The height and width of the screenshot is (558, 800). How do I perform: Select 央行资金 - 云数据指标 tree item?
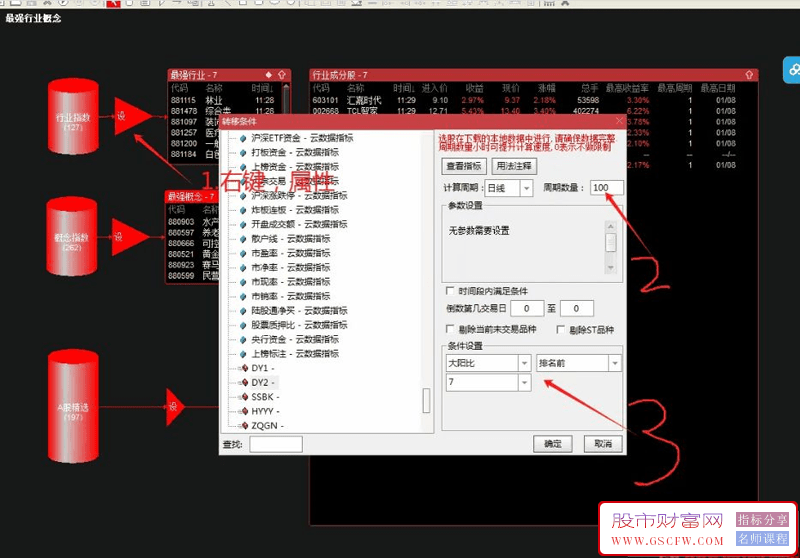click(x=295, y=339)
